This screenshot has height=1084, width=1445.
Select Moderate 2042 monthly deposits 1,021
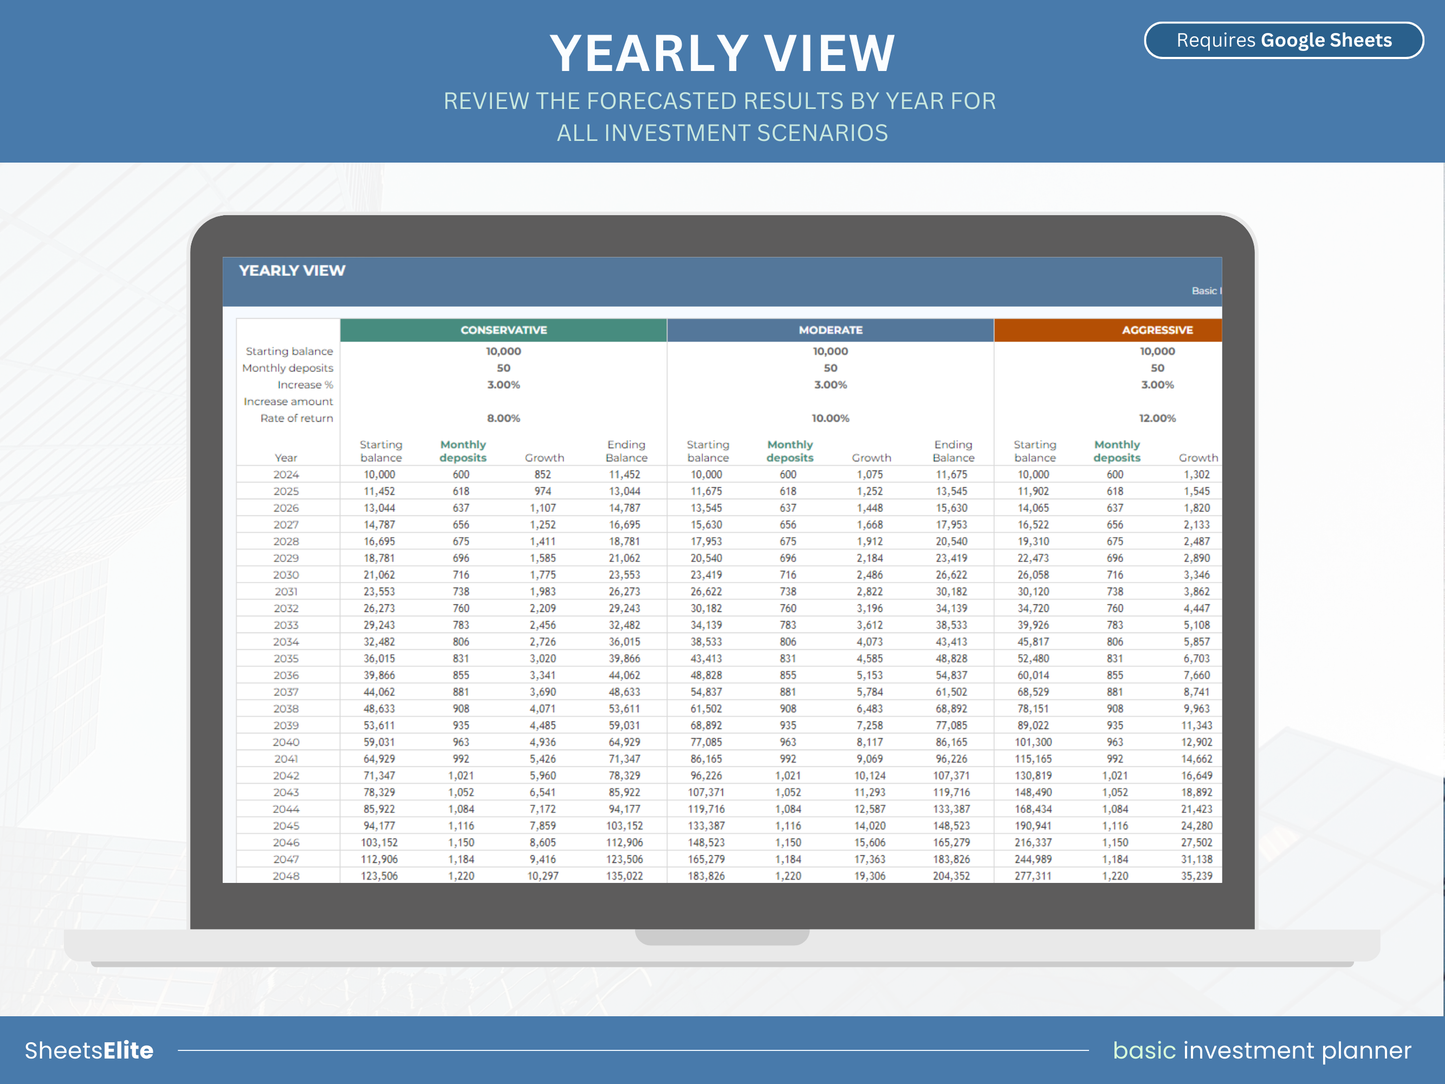click(787, 776)
